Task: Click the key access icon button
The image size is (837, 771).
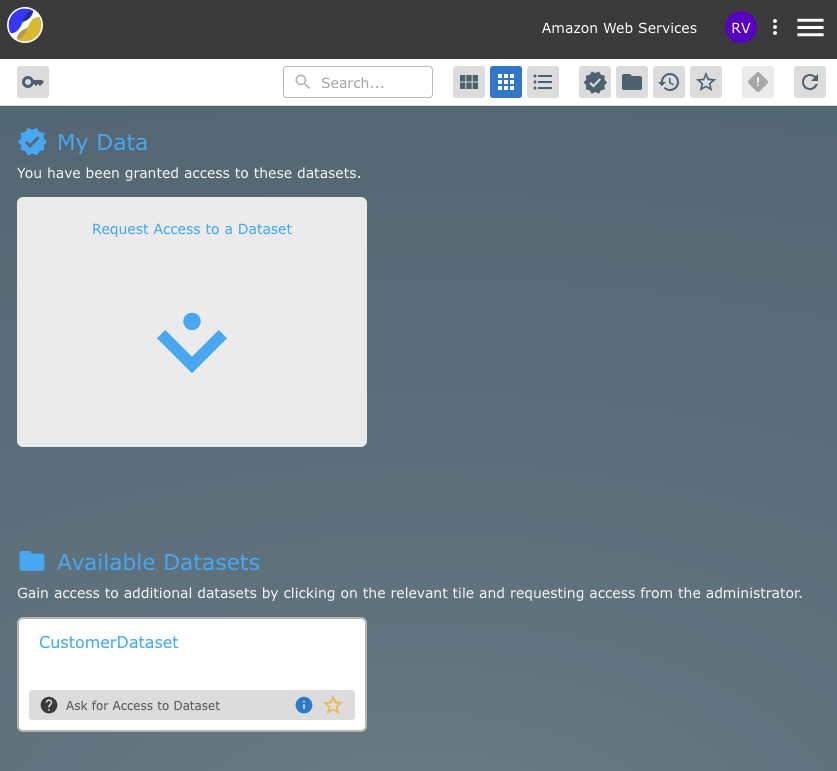Action: (x=33, y=82)
